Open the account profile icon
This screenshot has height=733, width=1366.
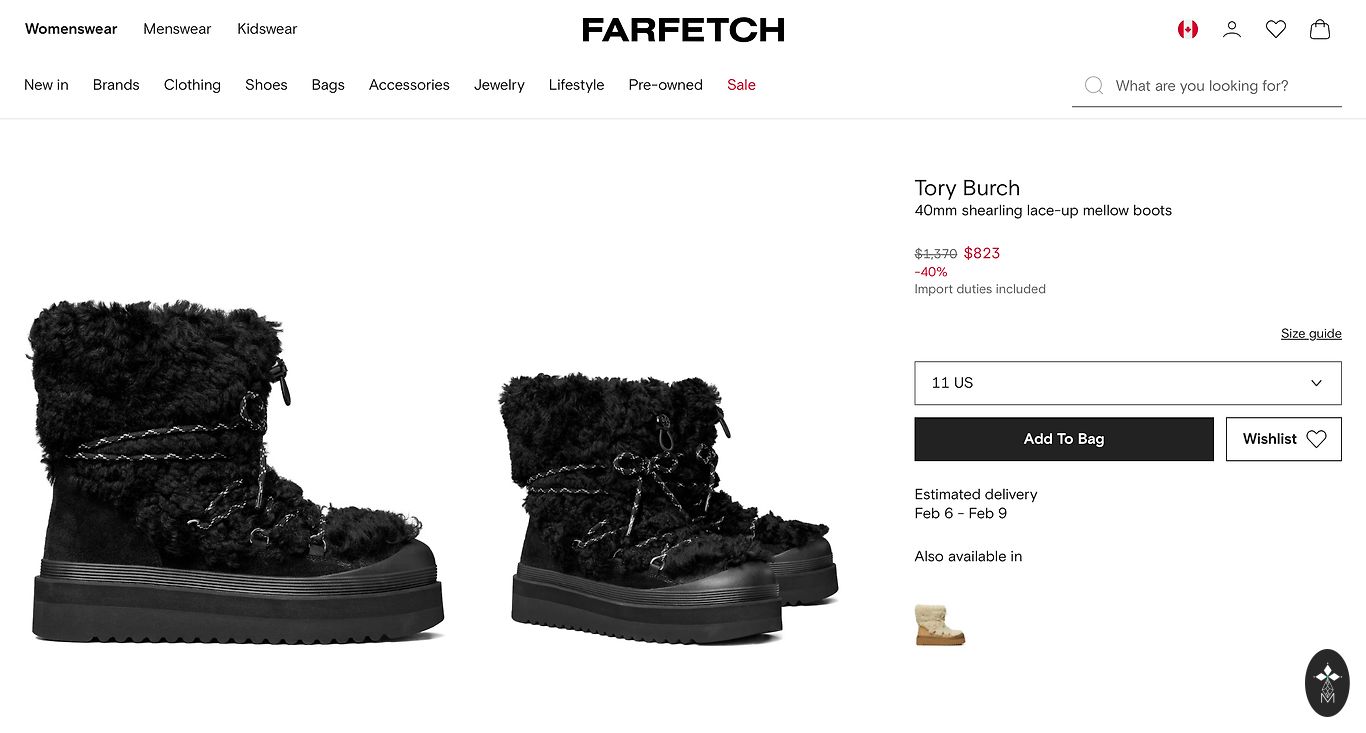click(1231, 29)
